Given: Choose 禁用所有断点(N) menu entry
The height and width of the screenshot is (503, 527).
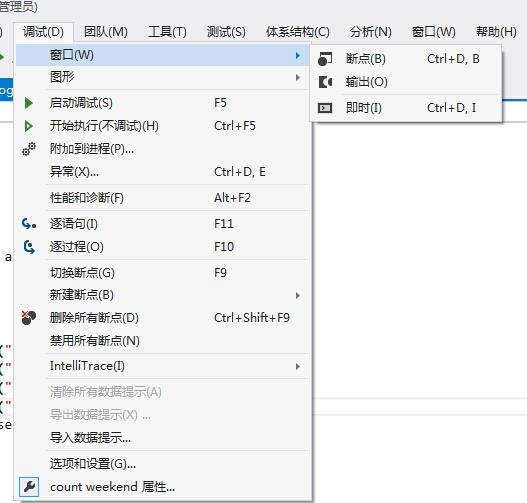Looking at the screenshot, I should tap(162, 341).
